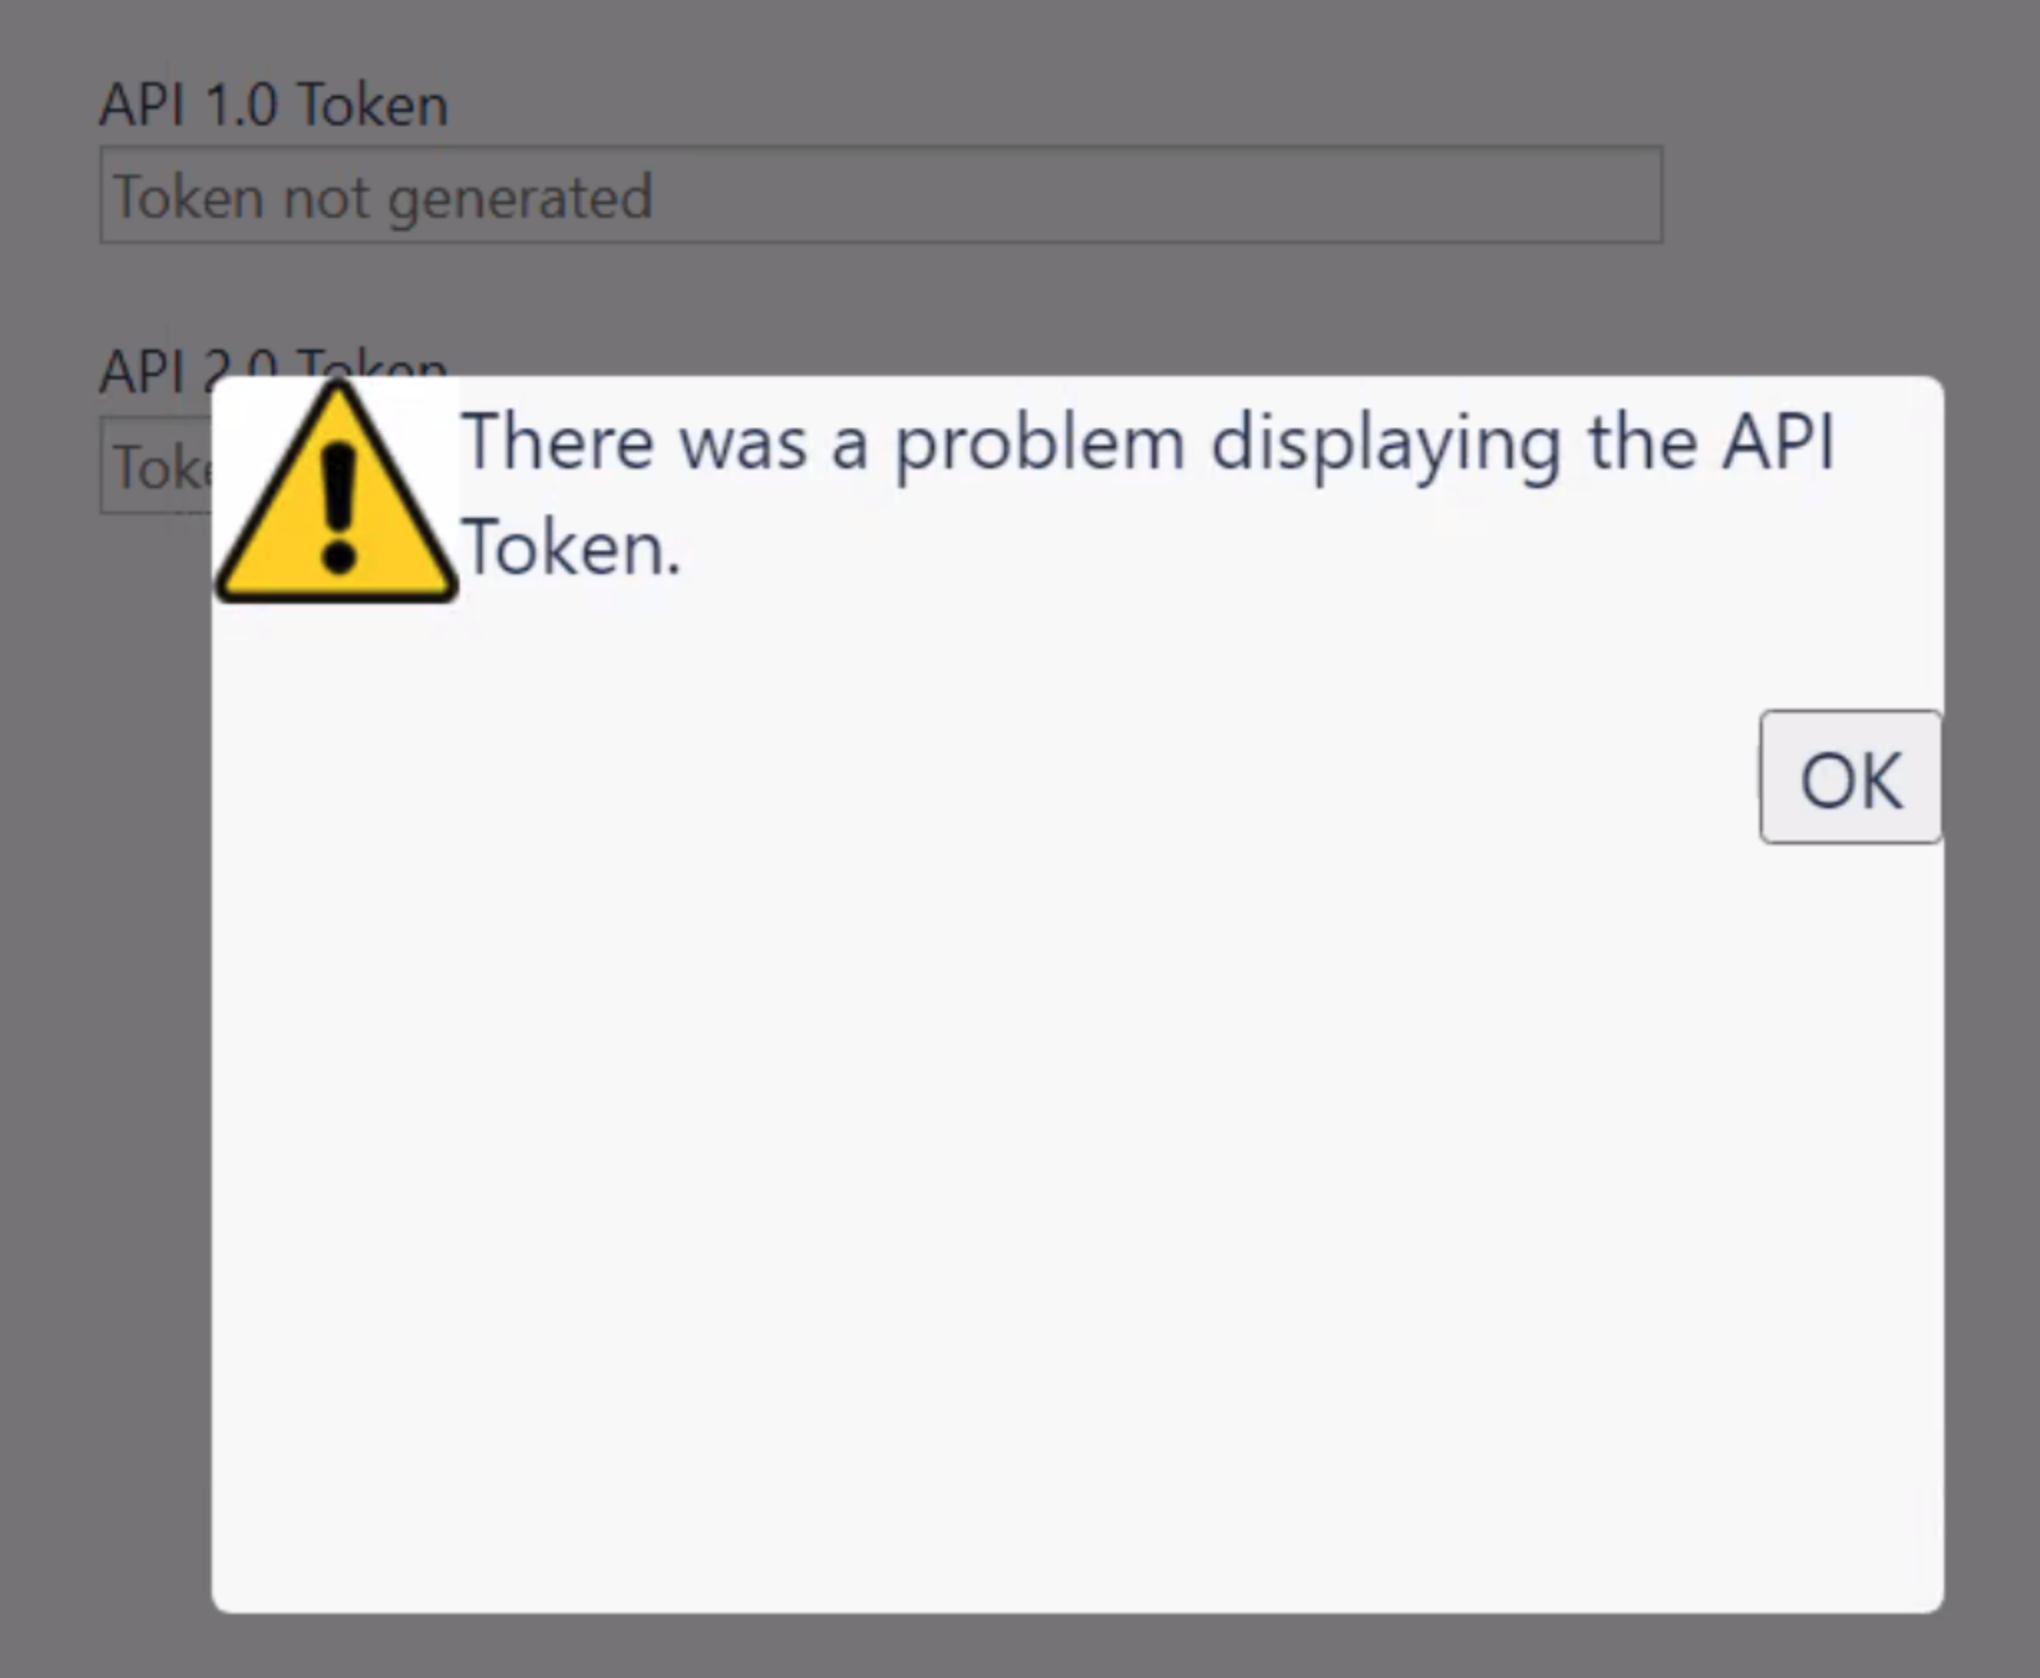Click OK to dismiss the error dialog
Image resolution: width=2040 pixels, height=1678 pixels.
coord(1850,777)
